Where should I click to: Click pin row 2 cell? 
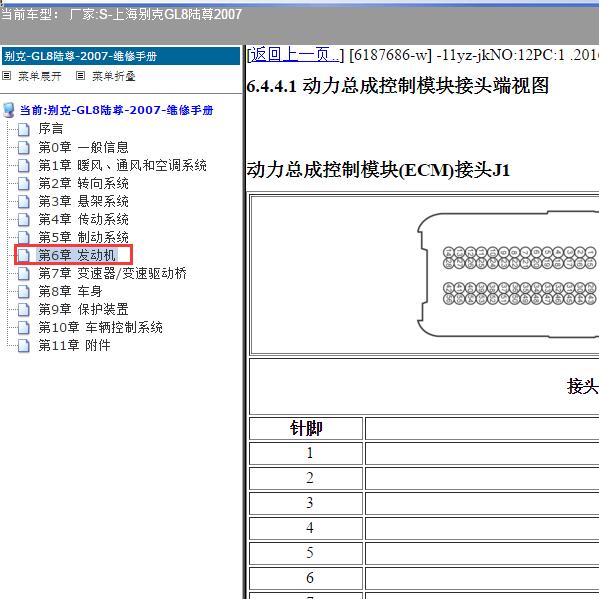[306, 478]
